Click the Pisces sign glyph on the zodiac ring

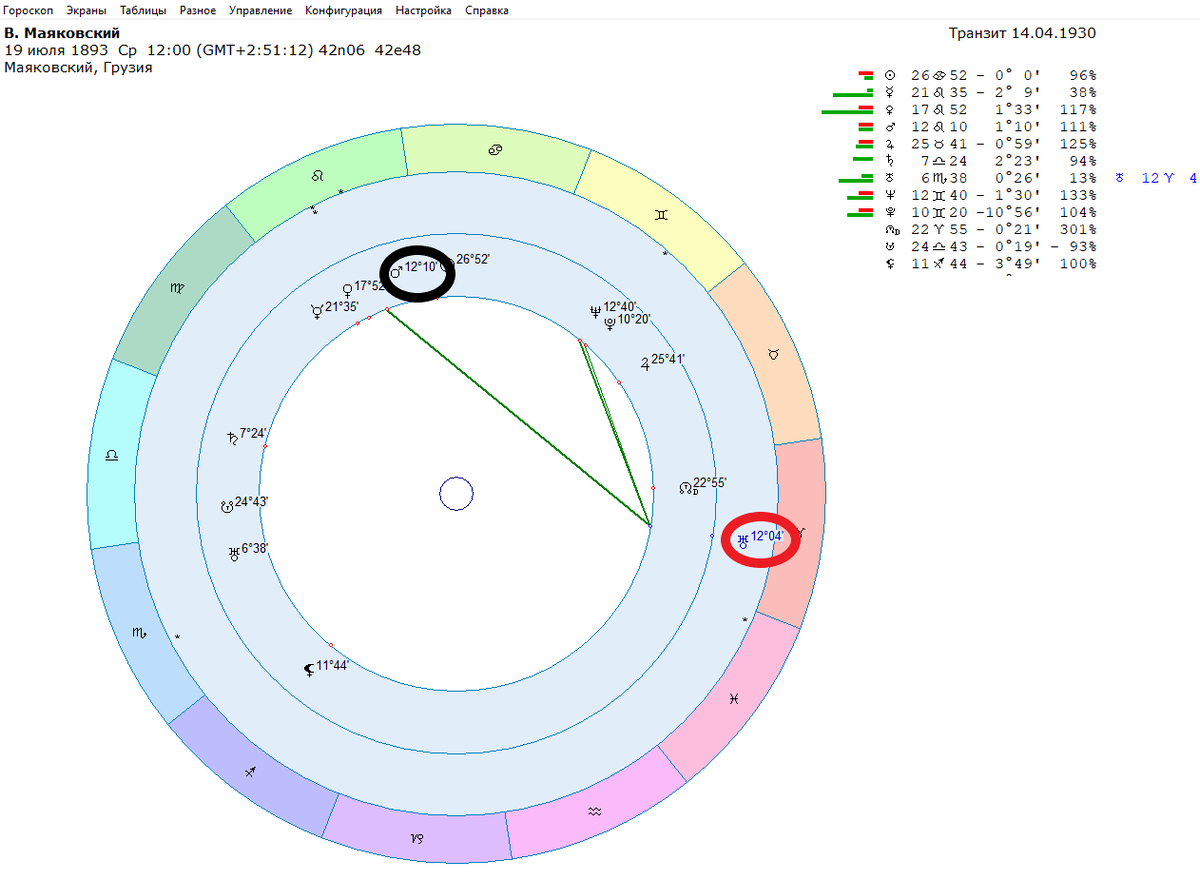[x=735, y=699]
